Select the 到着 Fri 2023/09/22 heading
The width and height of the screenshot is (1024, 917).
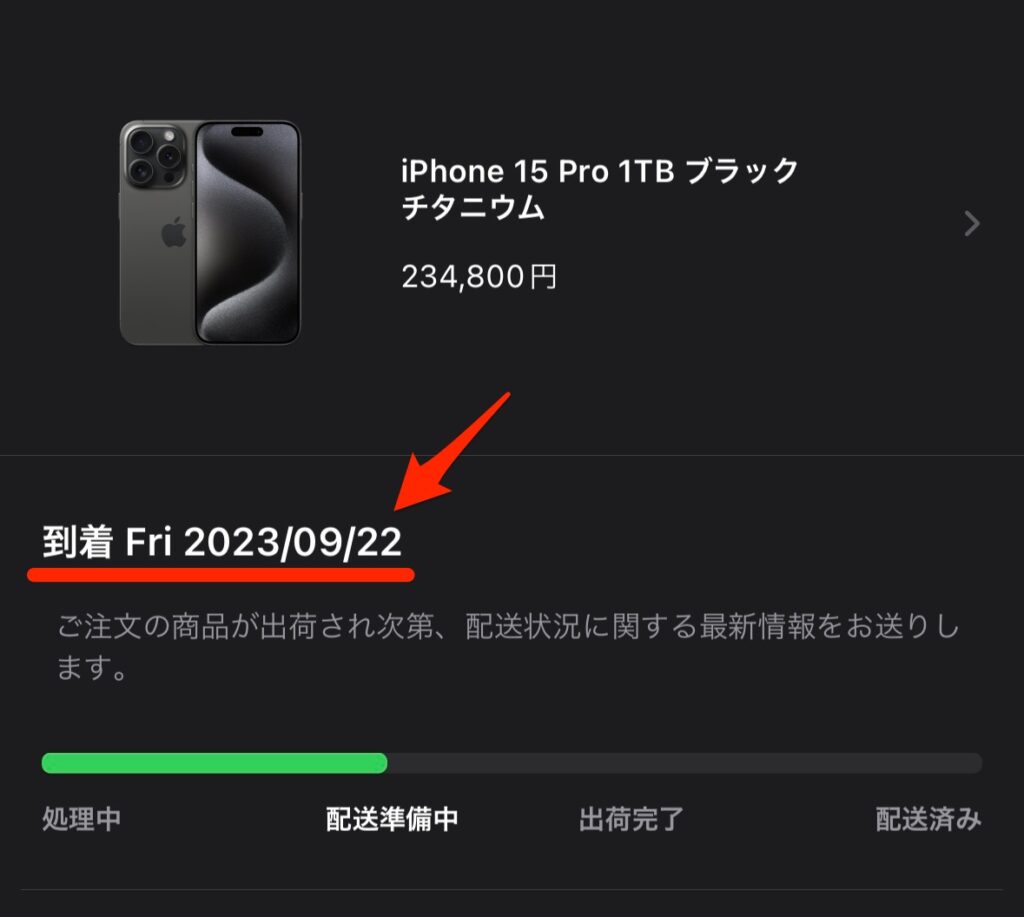coord(222,542)
